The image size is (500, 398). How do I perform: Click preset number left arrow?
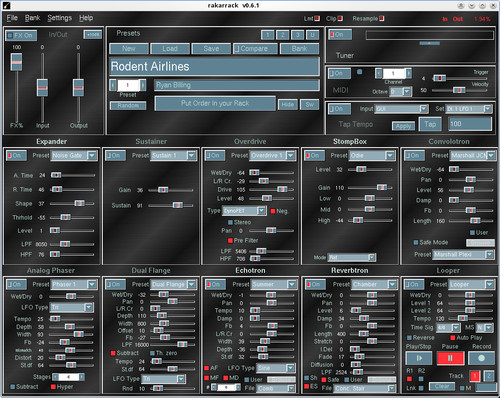[x=113, y=85]
